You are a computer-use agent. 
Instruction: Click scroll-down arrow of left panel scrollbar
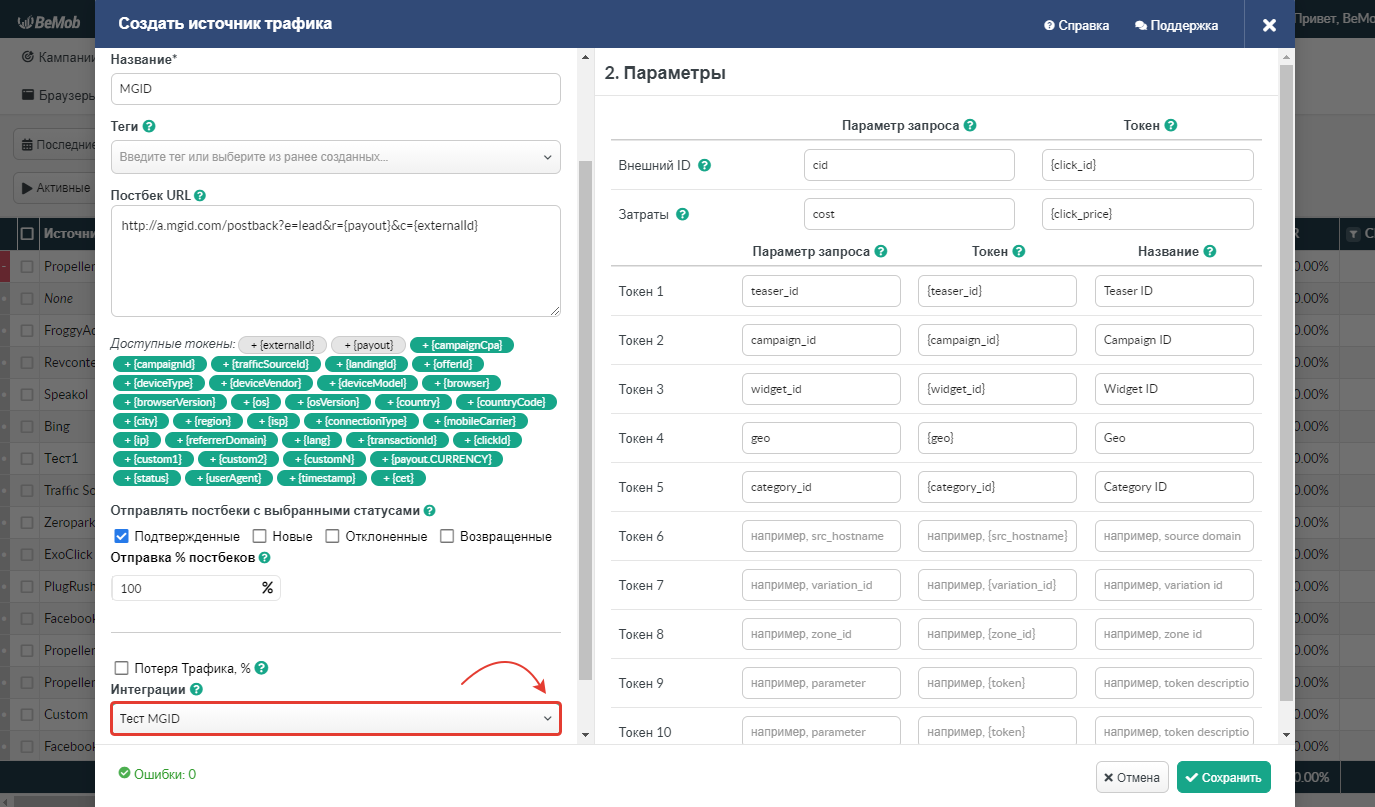click(x=586, y=736)
